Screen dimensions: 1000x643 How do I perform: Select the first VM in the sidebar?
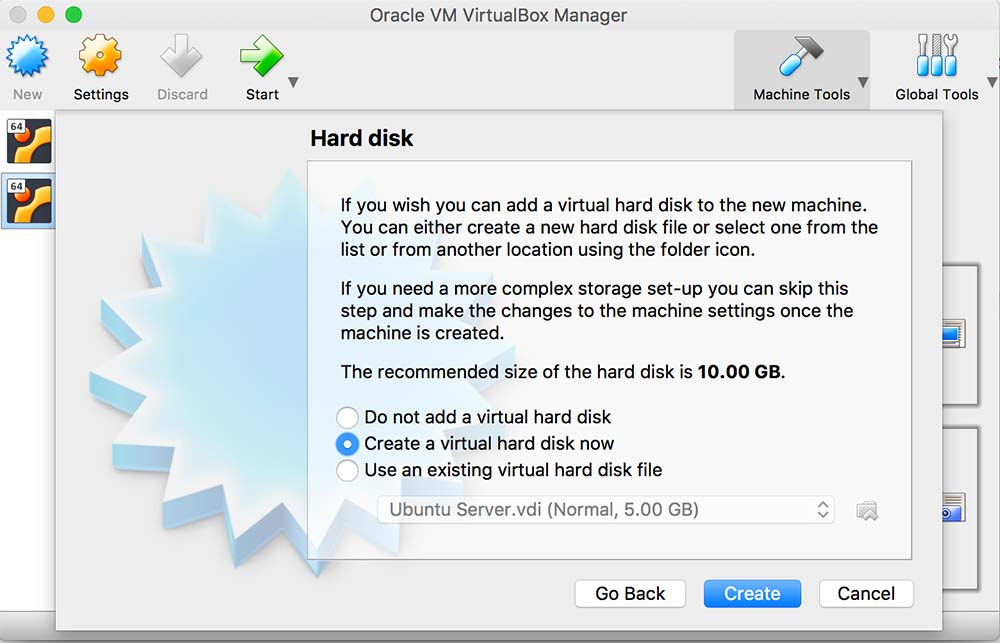tap(29, 141)
